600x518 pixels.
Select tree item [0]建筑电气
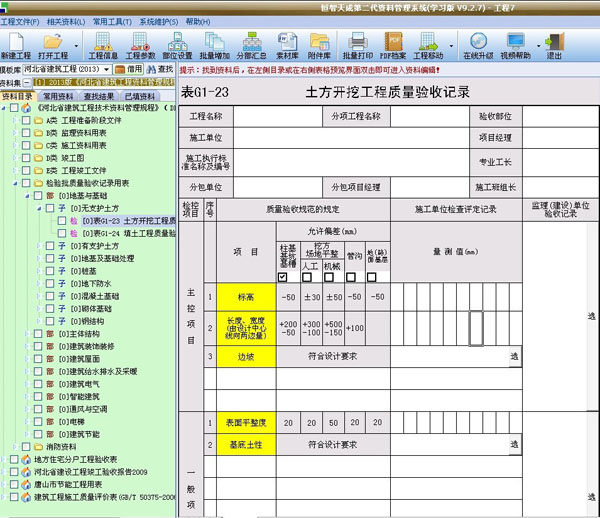(x=78, y=384)
